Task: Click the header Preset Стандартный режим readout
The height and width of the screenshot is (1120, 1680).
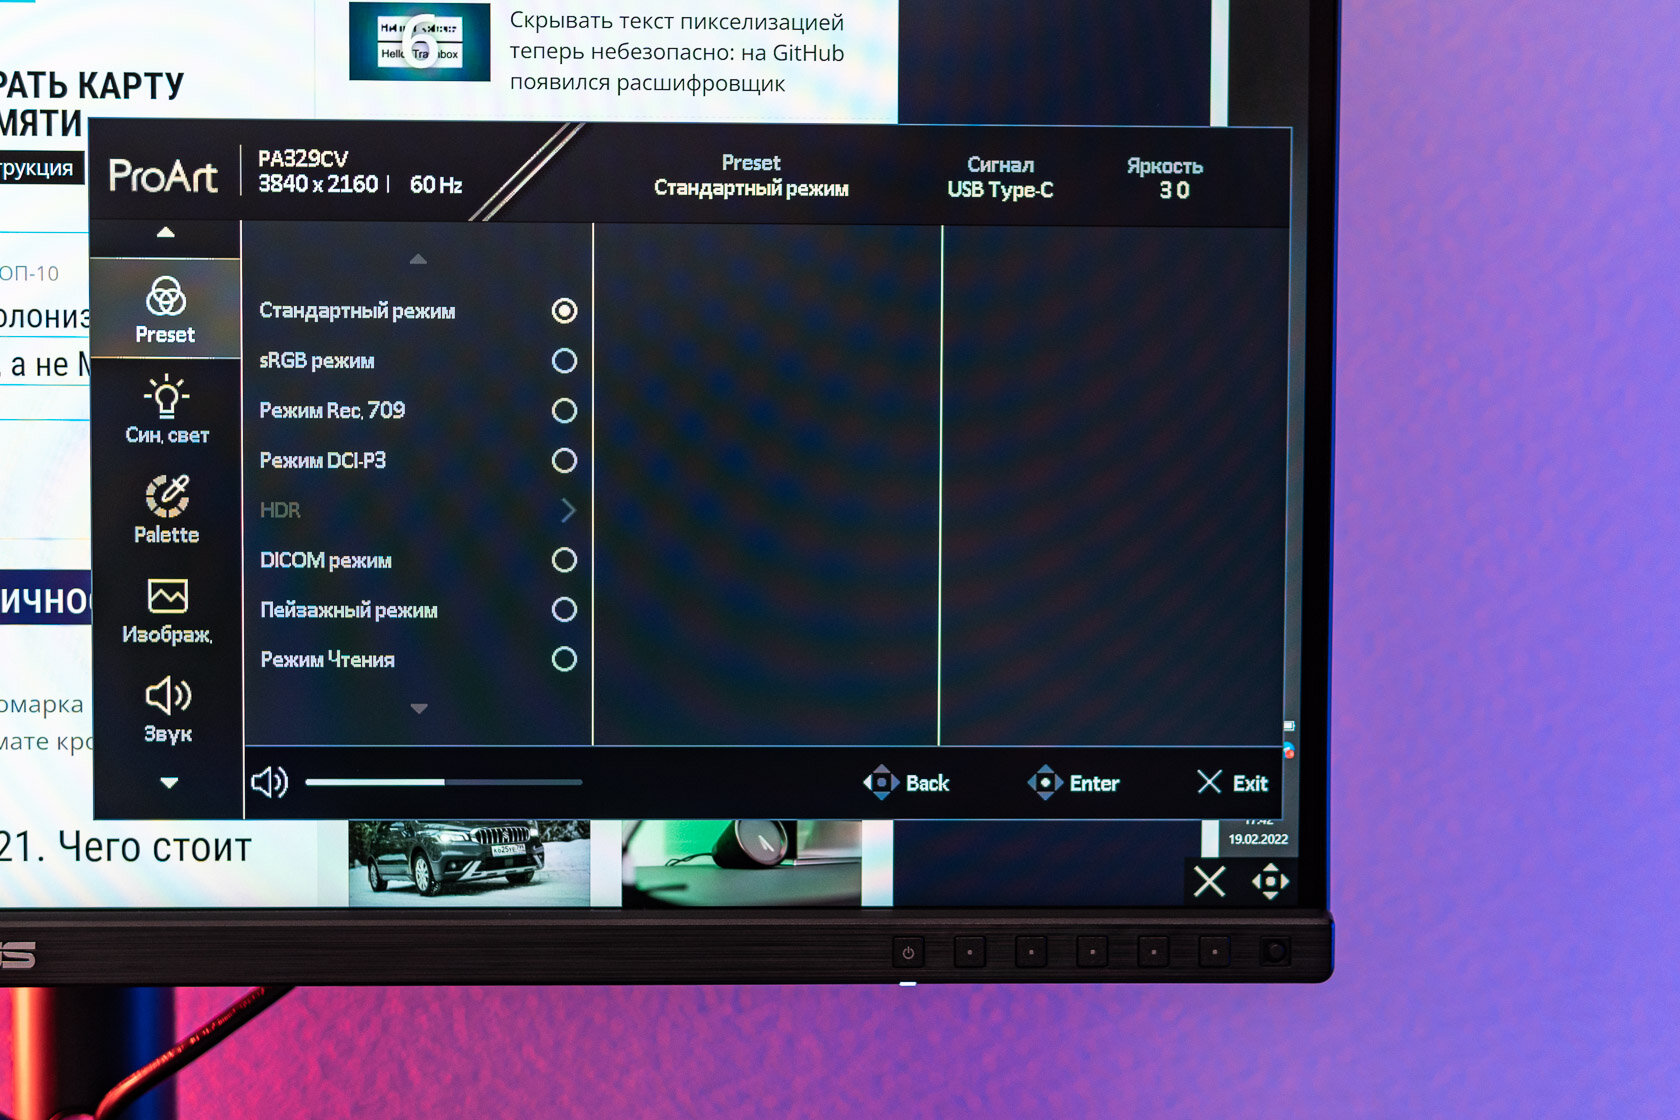Action: [751, 175]
